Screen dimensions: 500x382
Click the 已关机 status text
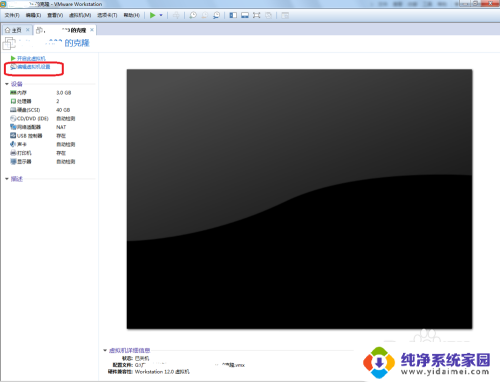pyautogui.click(x=142, y=359)
